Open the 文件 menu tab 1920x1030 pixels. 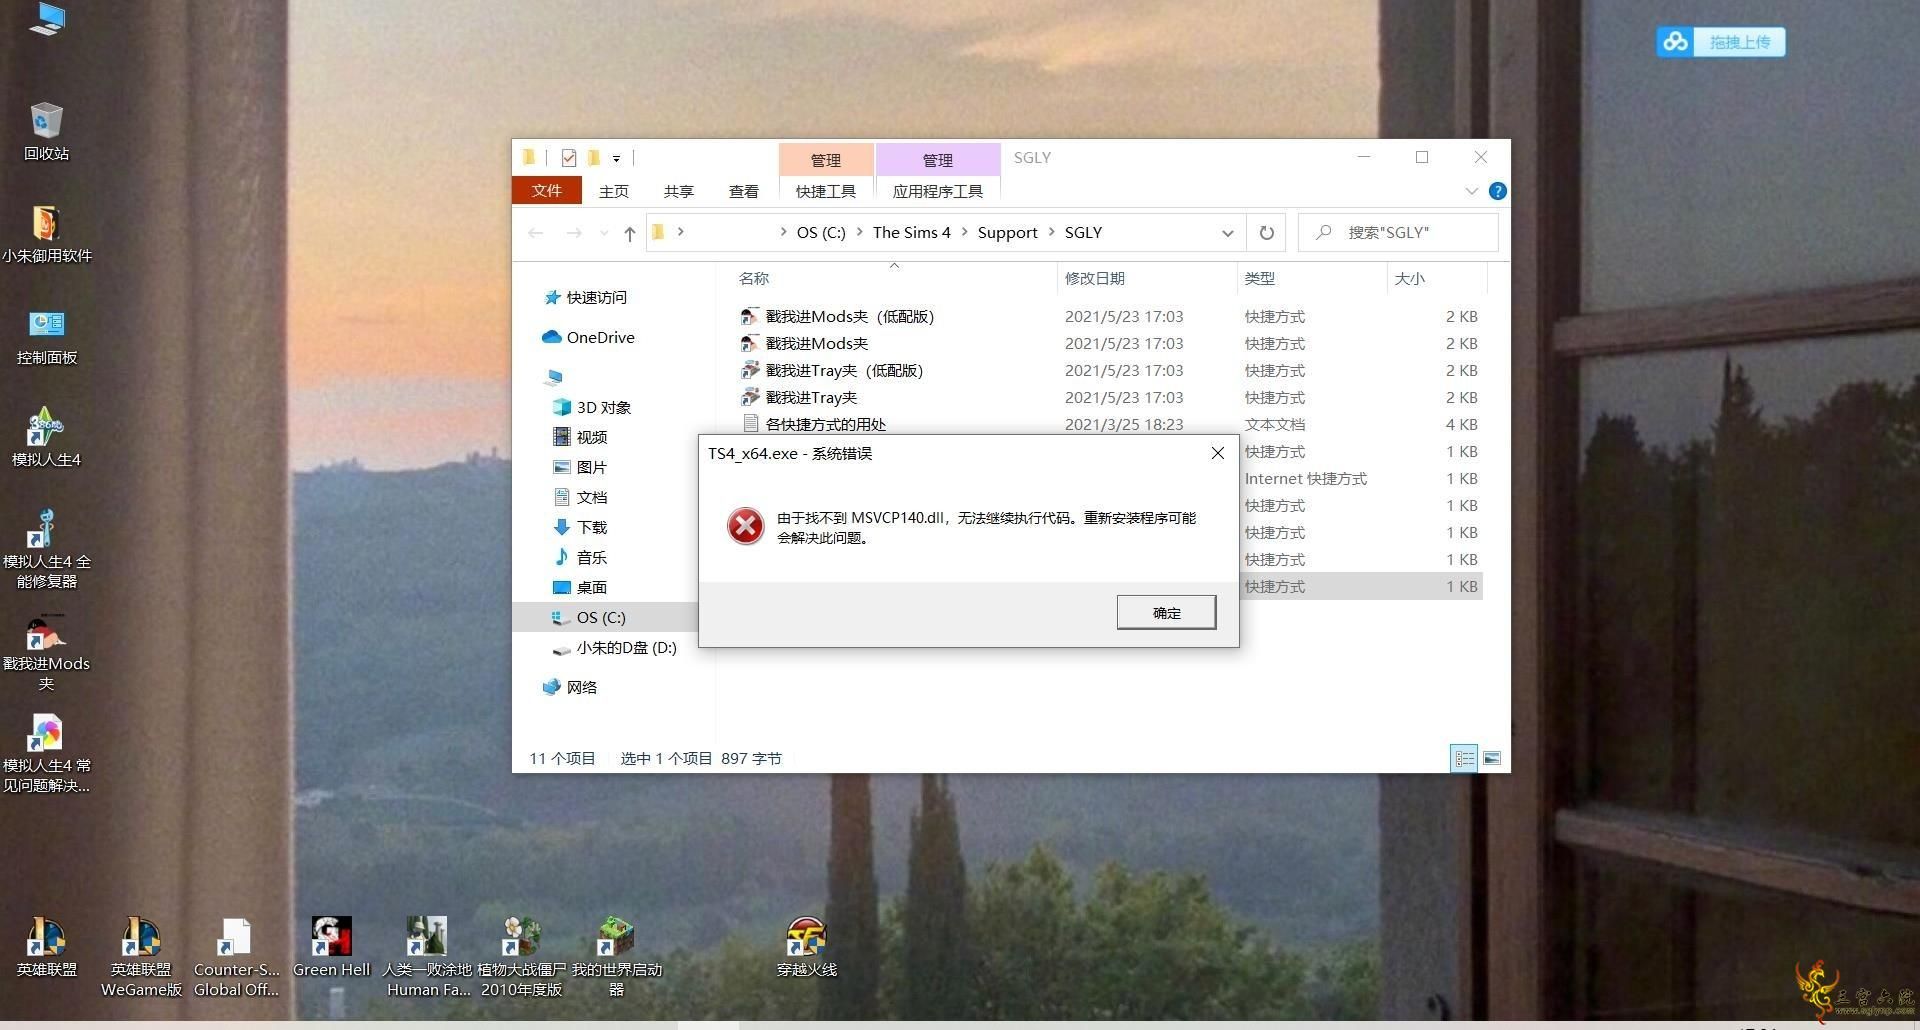click(546, 191)
